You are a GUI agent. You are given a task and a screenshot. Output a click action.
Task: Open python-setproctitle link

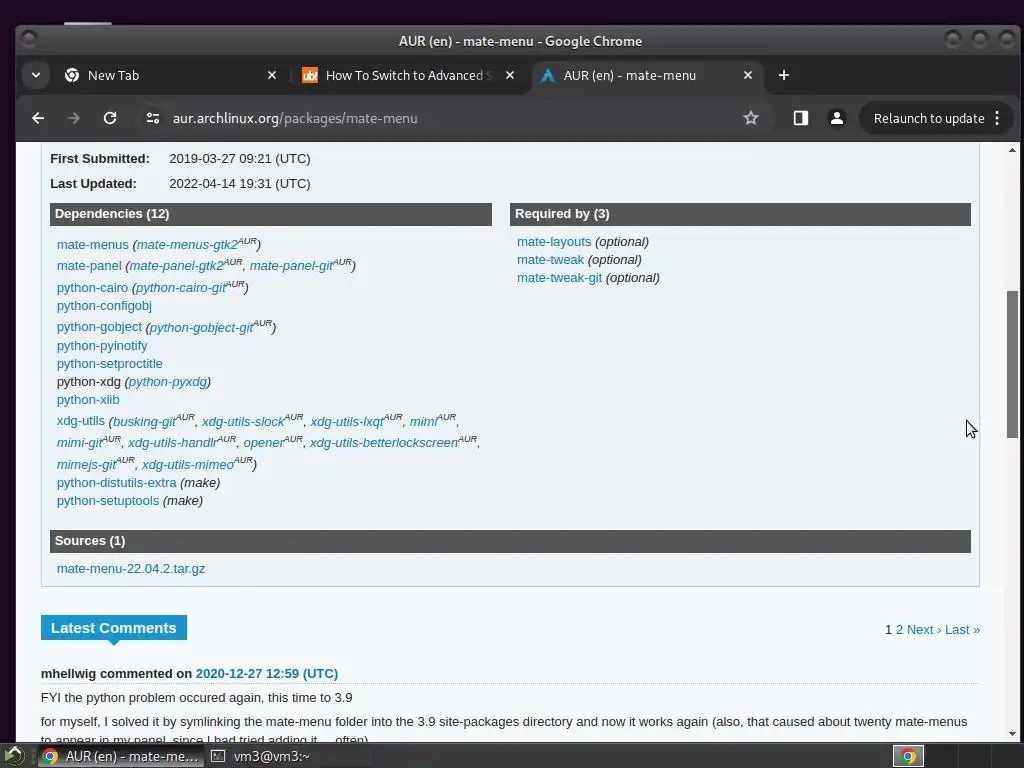[110, 364]
